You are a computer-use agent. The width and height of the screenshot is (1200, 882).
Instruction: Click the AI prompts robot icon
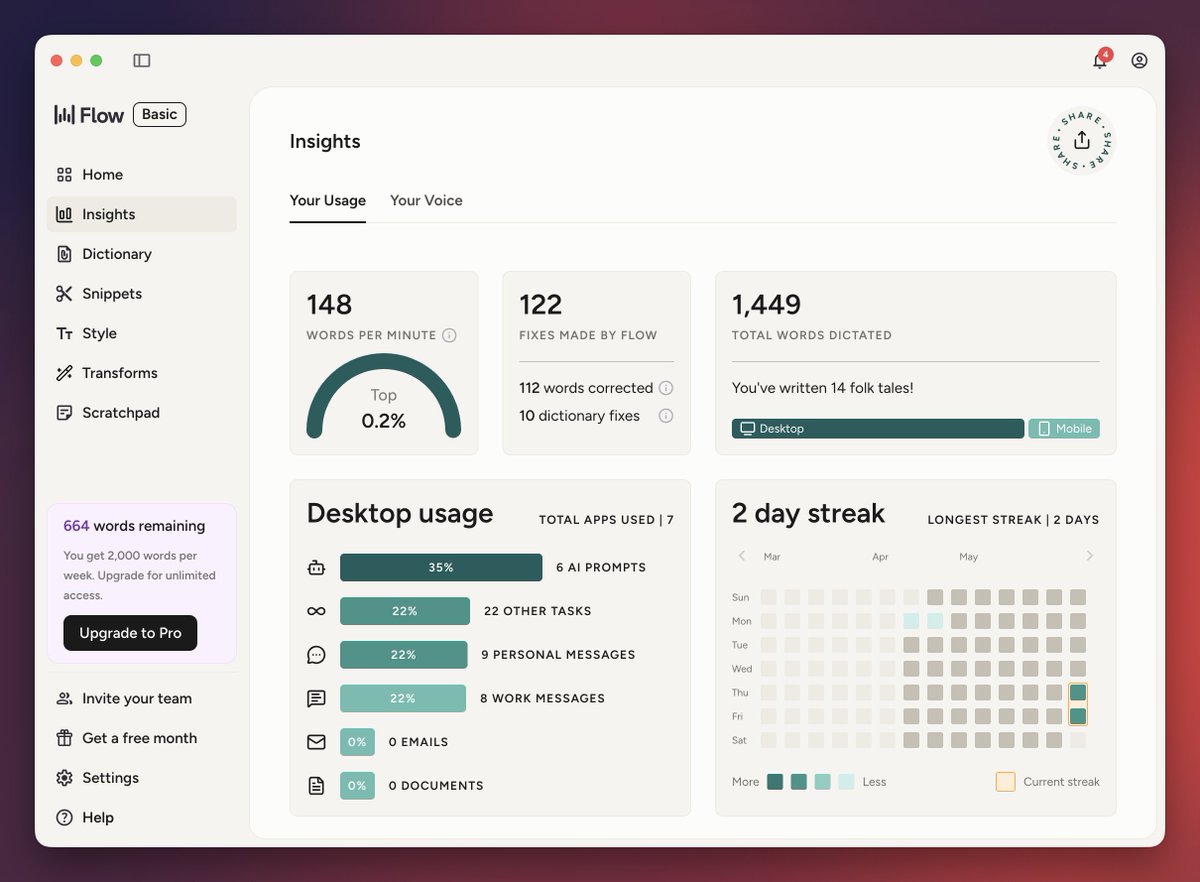tap(316, 567)
